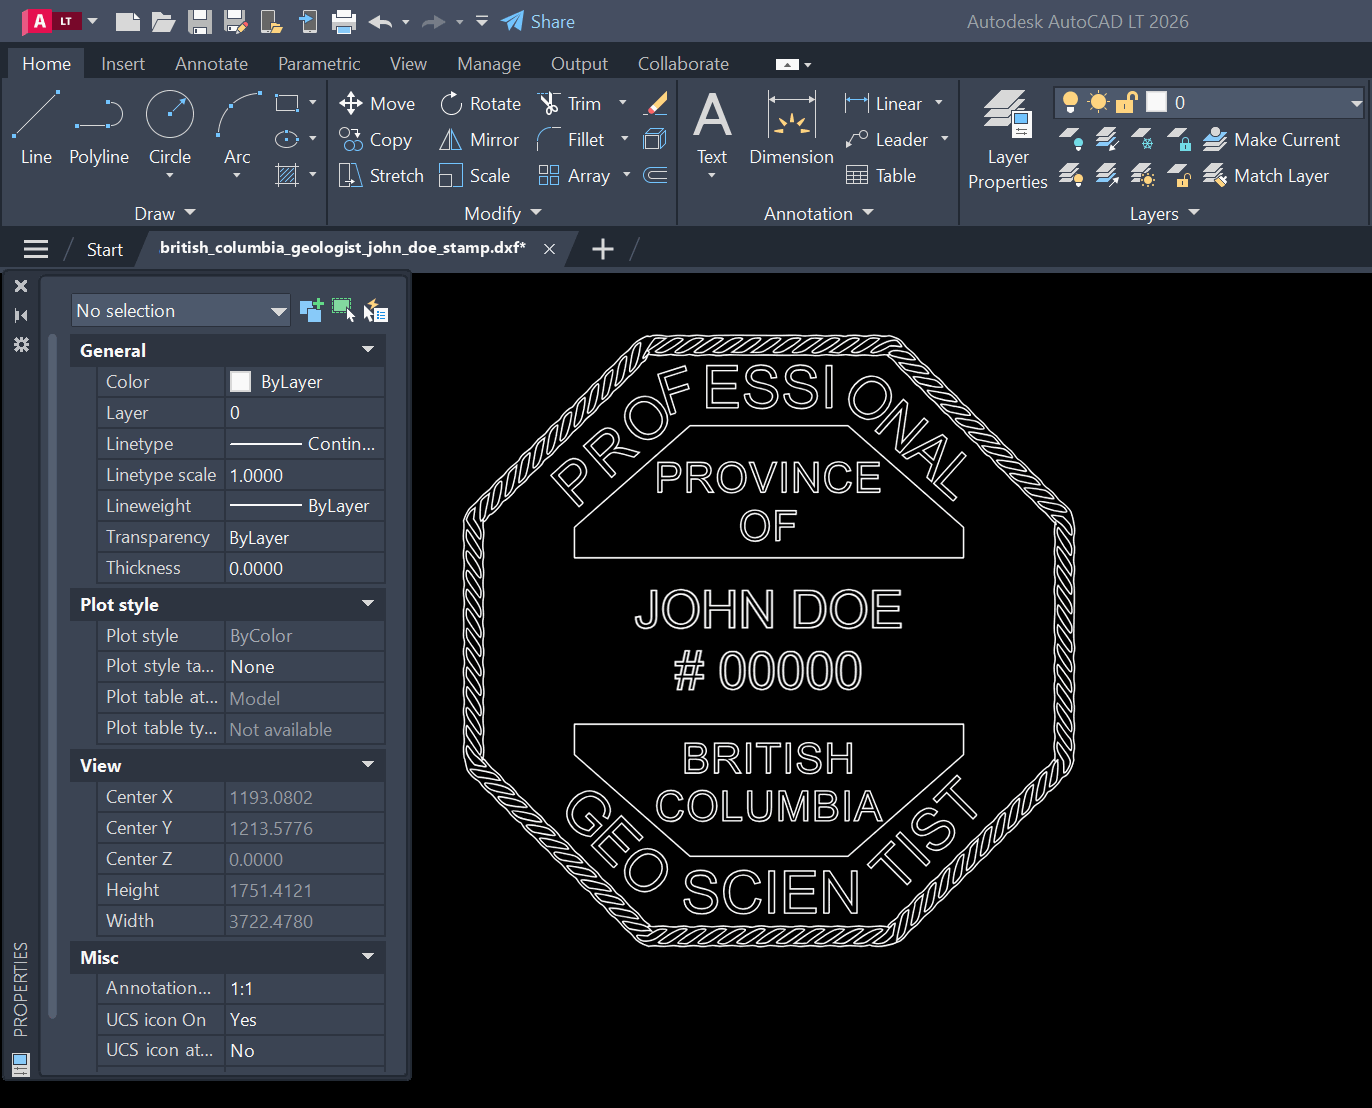Select the Circle tool
This screenshot has height=1108, width=1372.
170,128
